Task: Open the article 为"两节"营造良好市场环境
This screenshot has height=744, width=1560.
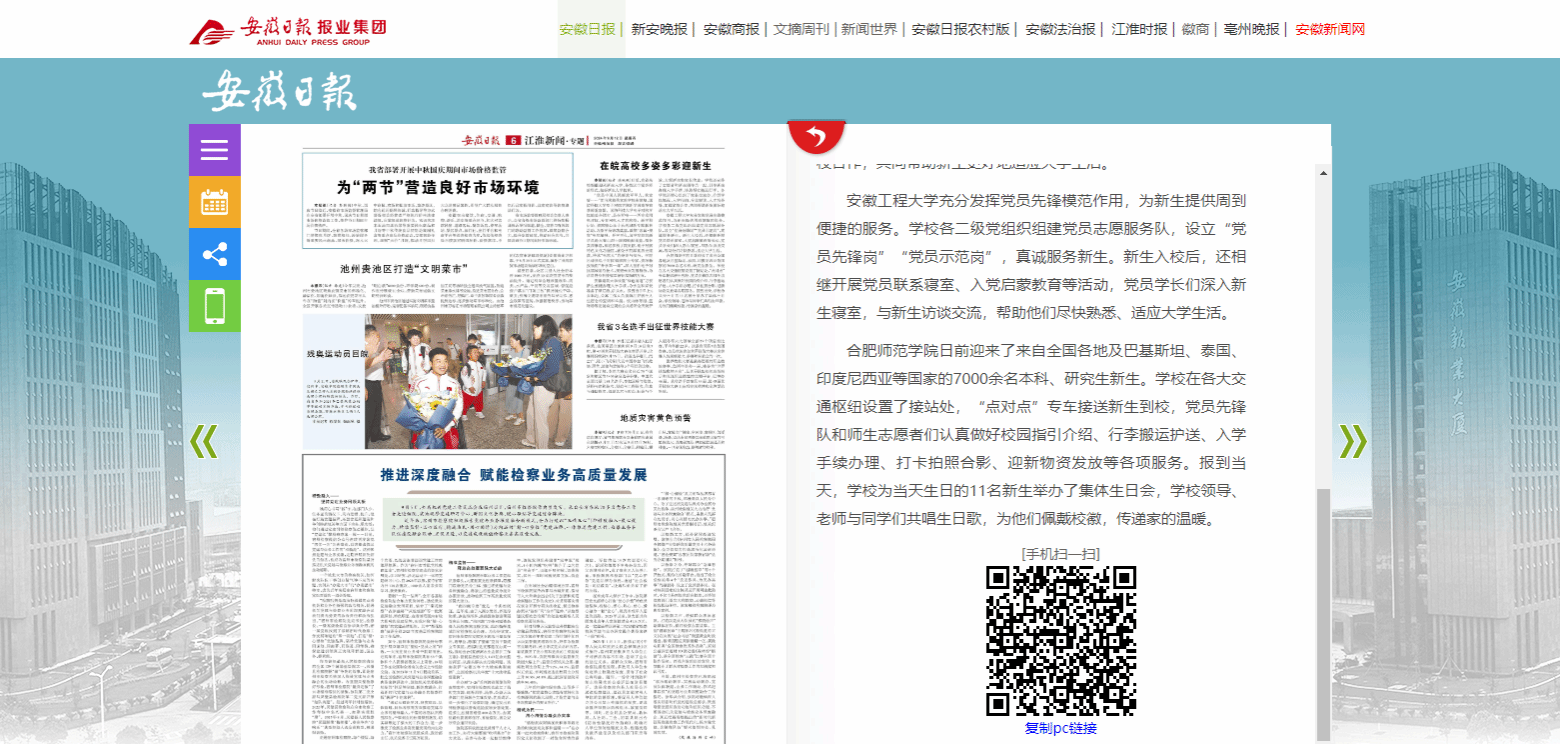Action: pos(438,187)
